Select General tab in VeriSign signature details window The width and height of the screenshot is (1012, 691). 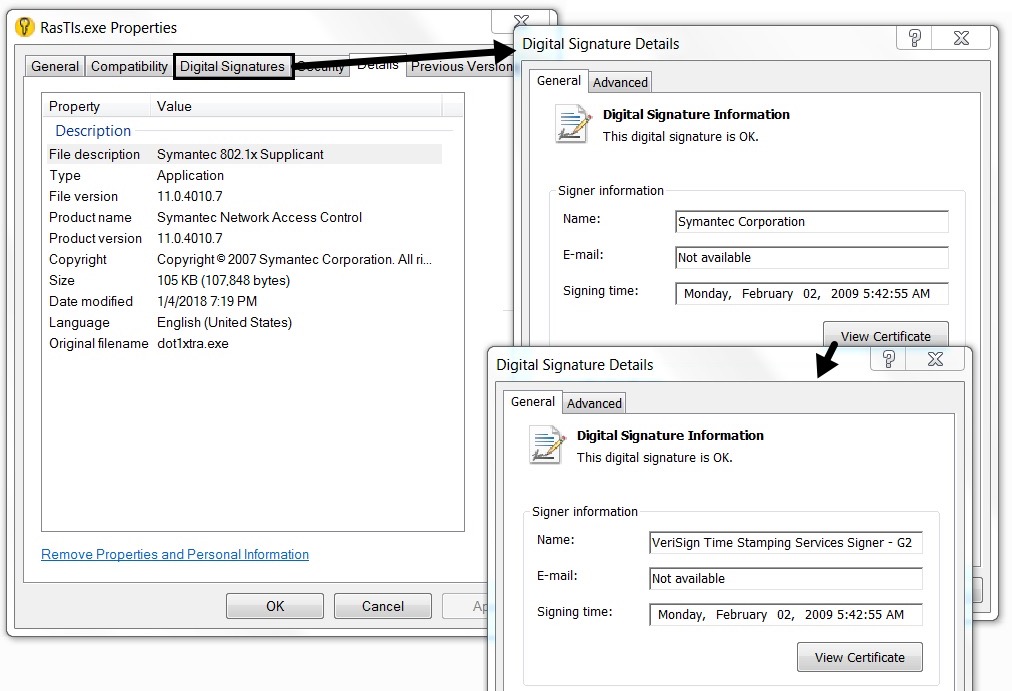tap(532, 402)
